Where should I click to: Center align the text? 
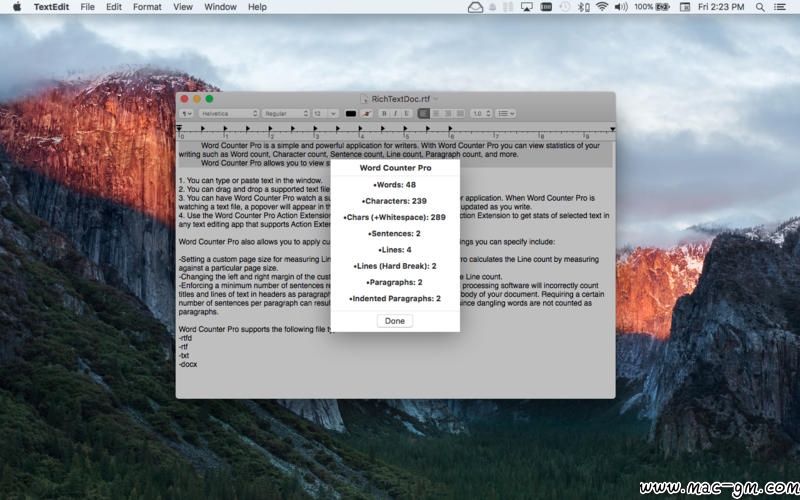[436, 113]
